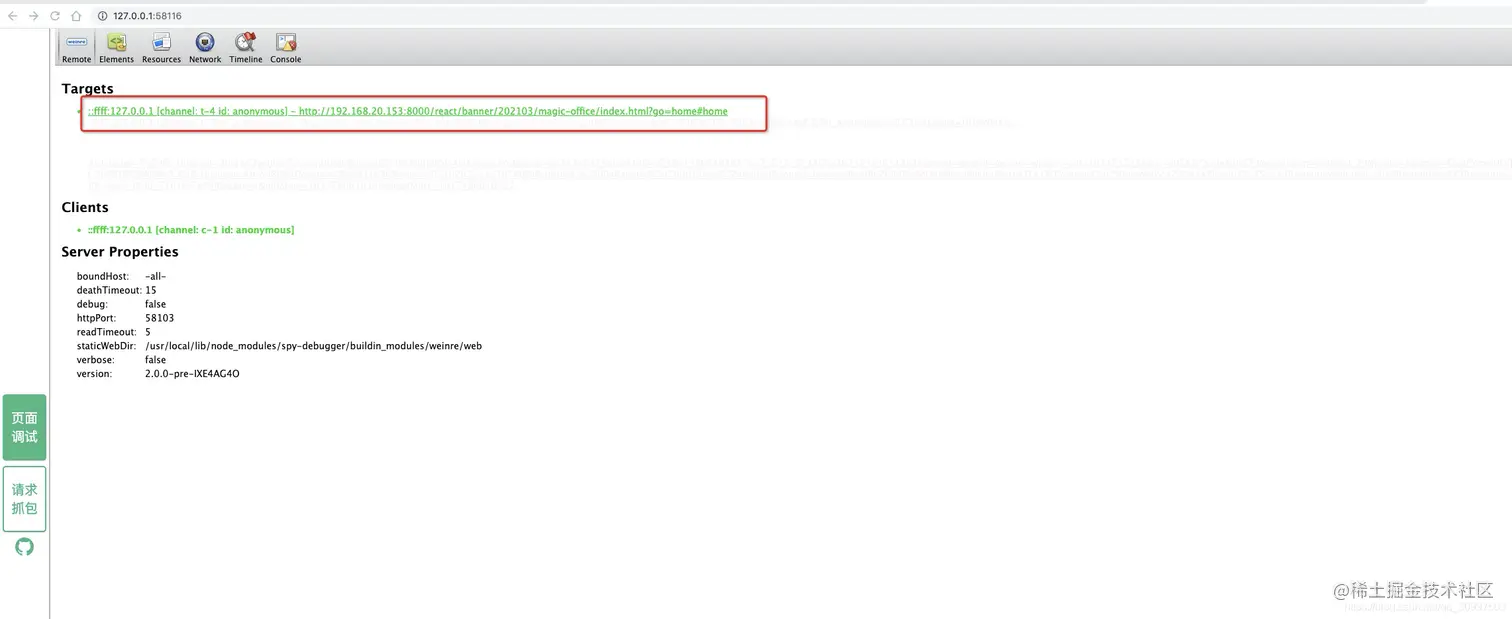Click the site info icon in address bar
This screenshot has height=619, width=1512.
[x=103, y=16]
